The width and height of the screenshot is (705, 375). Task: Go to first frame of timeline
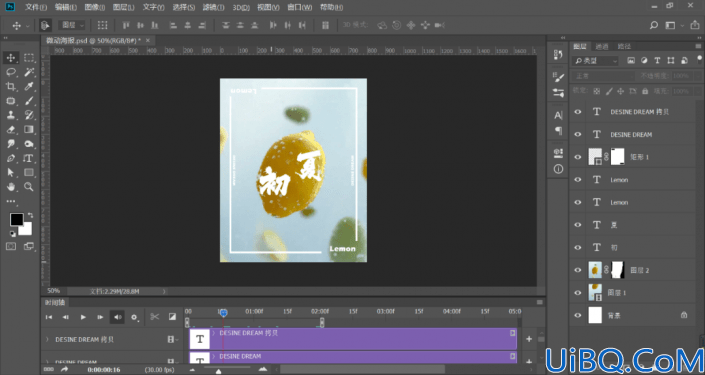[x=49, y=317]
